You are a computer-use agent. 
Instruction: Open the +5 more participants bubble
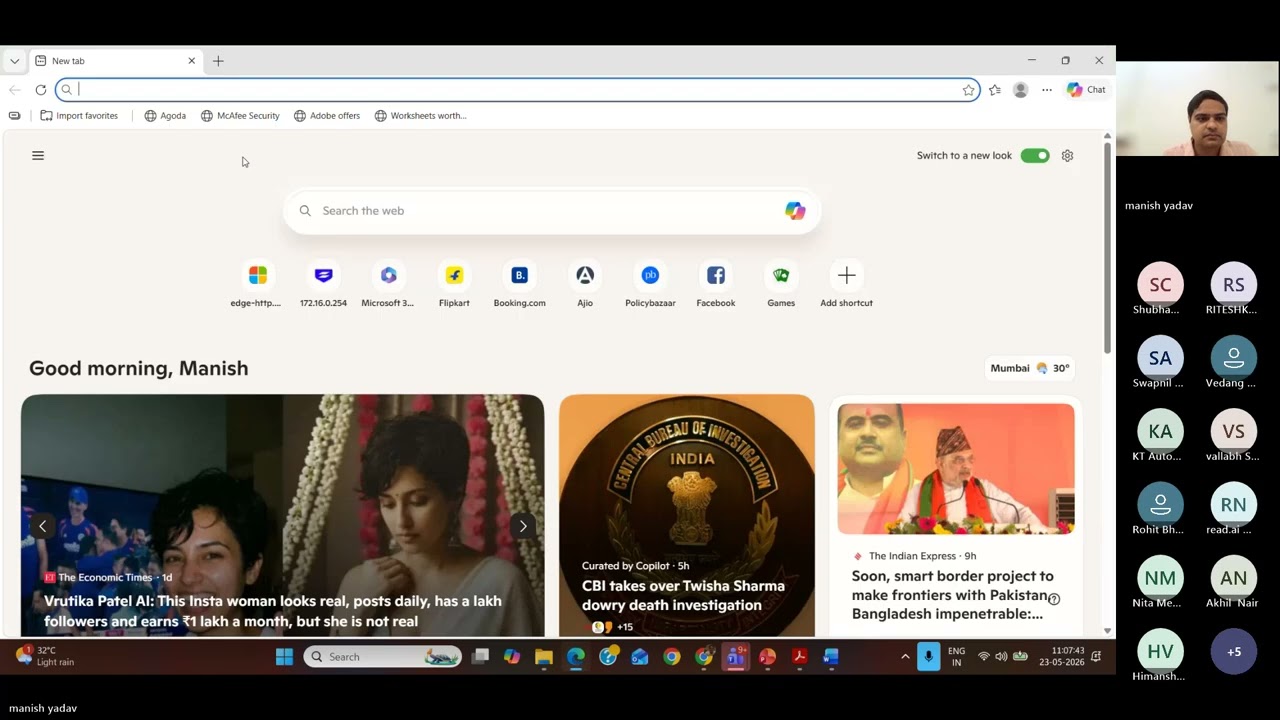[1234, 652]
